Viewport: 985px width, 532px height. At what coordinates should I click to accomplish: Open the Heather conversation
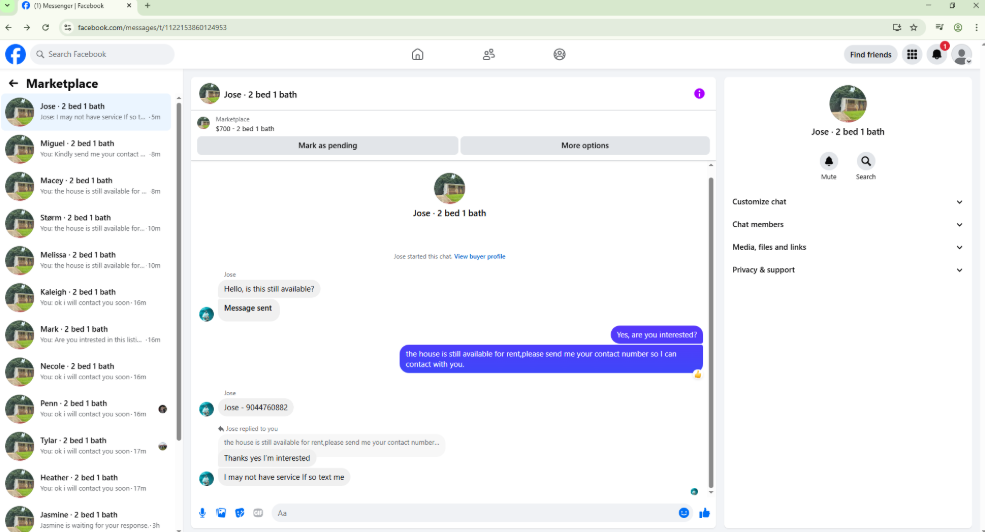pos(86,482)
